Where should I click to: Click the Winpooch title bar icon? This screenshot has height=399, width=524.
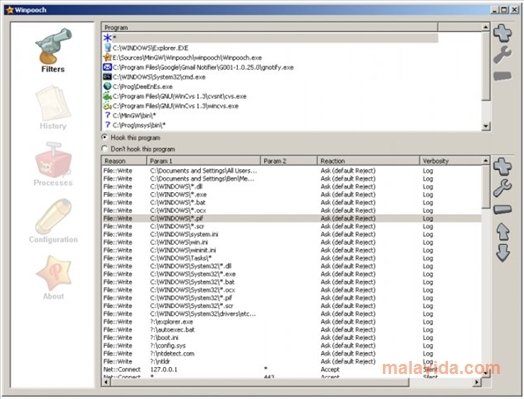click(10, 10)
